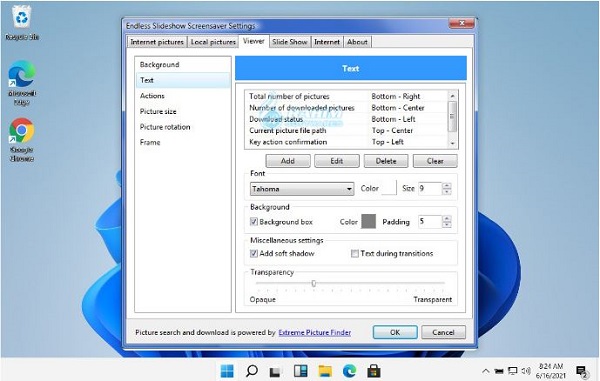Select Actions in the left list
600x381 pixels.
pyautogui.click(x=183, y=96)
